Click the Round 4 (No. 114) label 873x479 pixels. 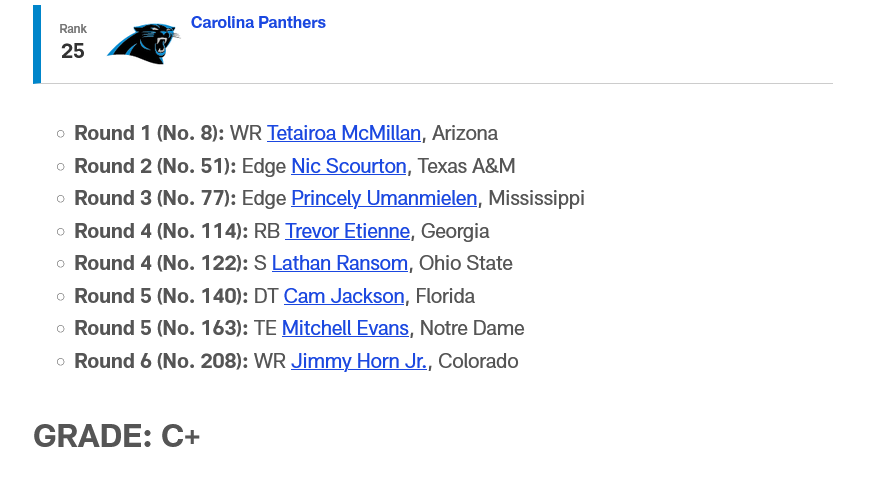[161, 231]
